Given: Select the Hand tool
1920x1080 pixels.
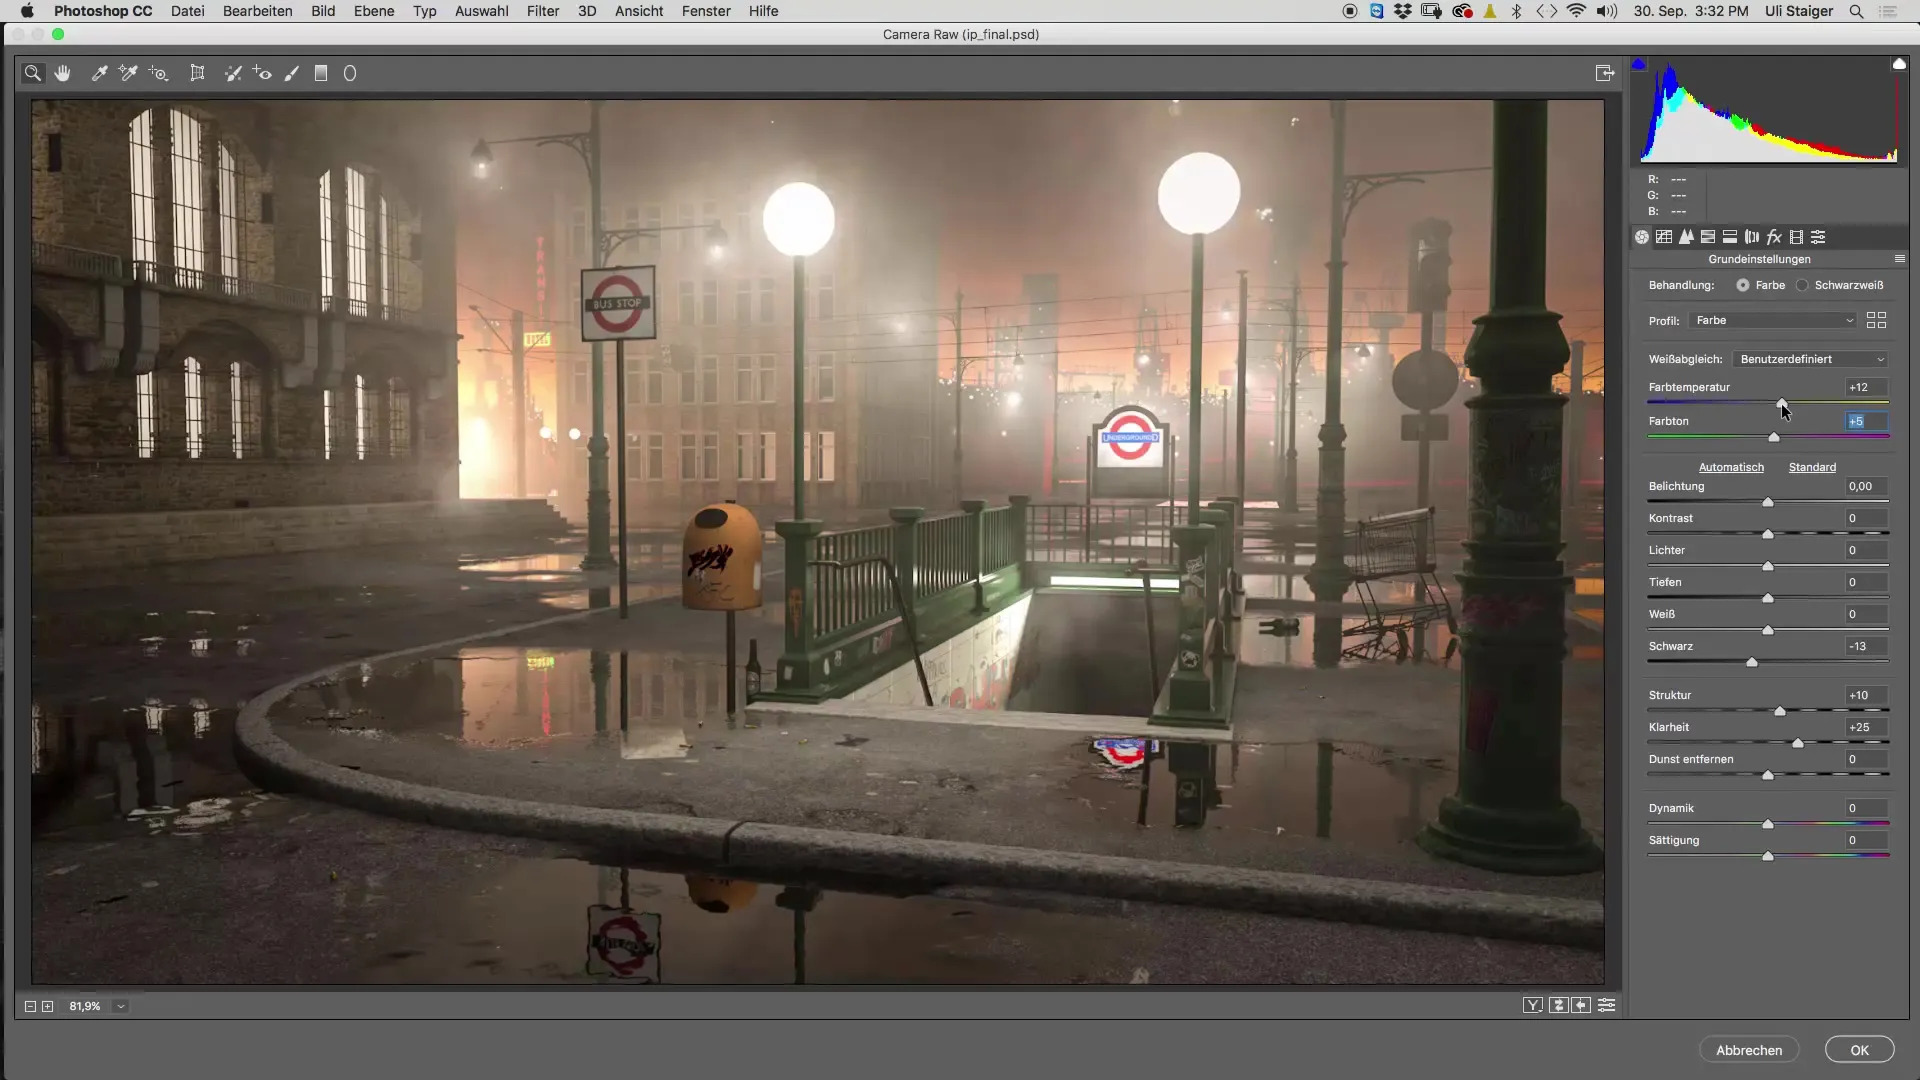Looking at the screenshot, I should click(x=63, y=73).
